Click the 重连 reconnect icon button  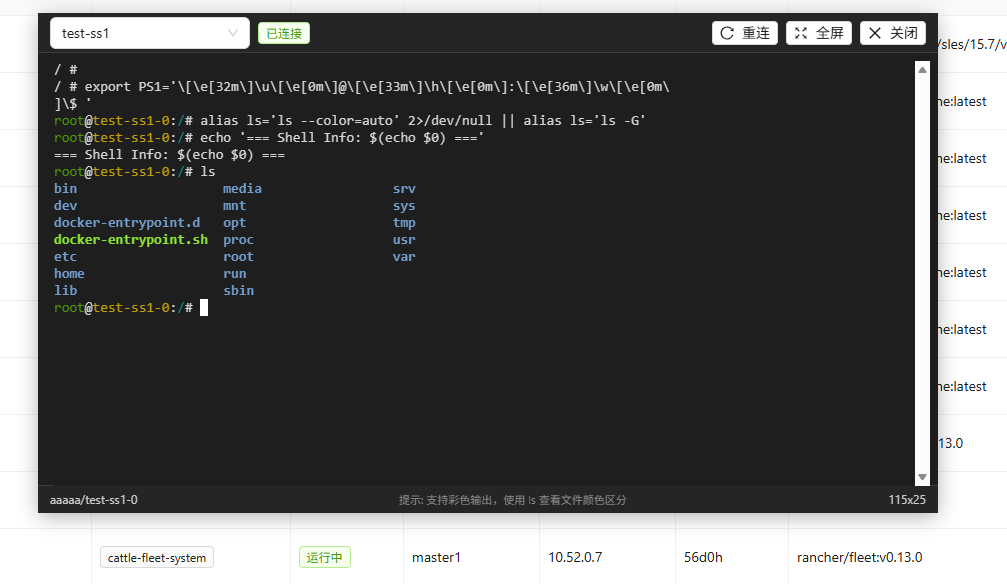click(x=744, y=33)
